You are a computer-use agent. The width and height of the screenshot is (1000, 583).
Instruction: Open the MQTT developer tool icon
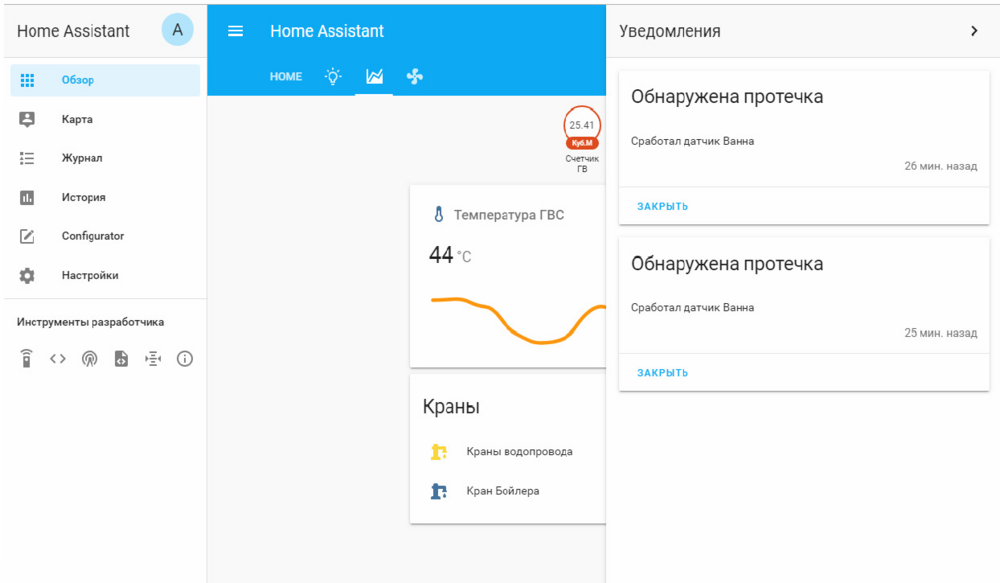pyautogui.click(x=153, y=359)
